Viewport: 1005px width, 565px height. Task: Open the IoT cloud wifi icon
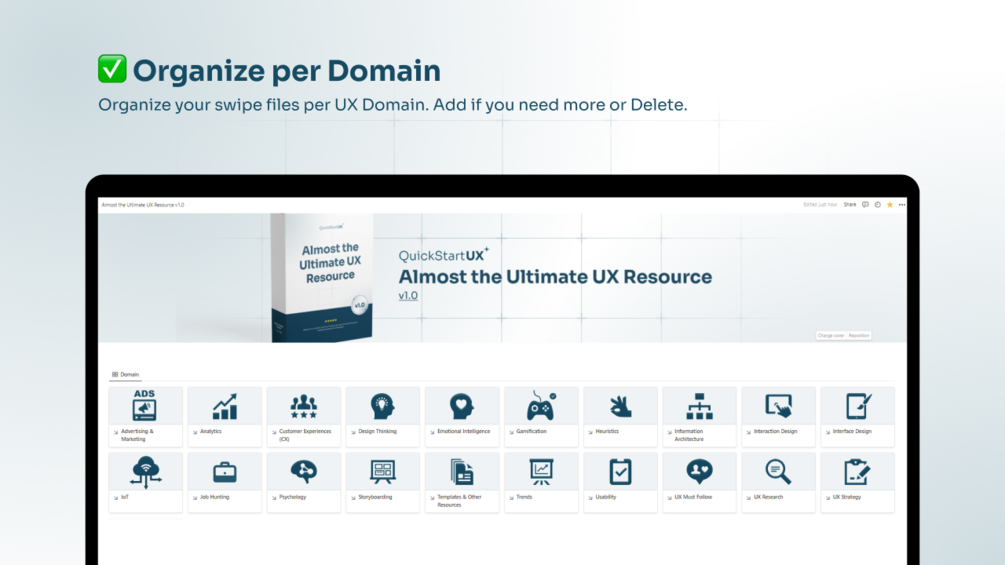tap(145, 472)
